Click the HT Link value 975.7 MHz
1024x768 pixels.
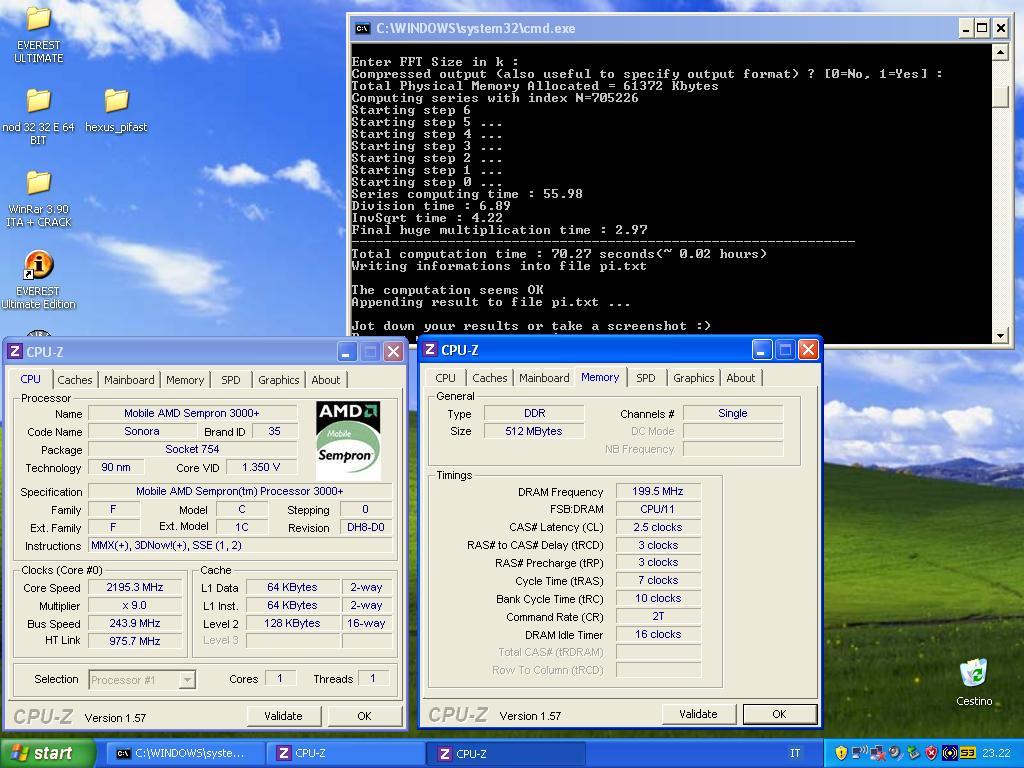pos(135,641)
